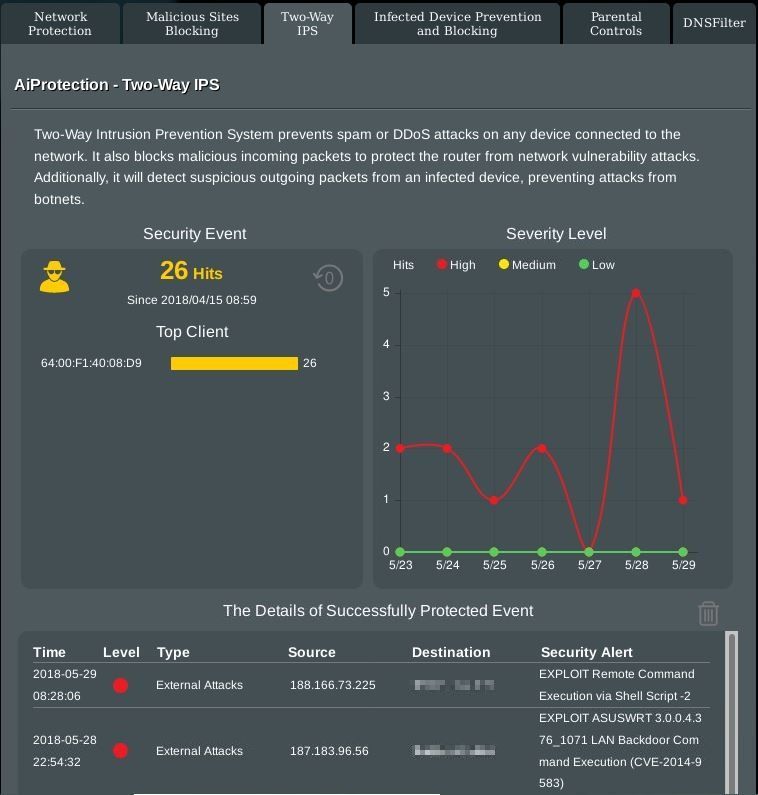758x795 pixels.
Task: Reset the hits counter with the circular arrow icon
Action: [328, 278]
